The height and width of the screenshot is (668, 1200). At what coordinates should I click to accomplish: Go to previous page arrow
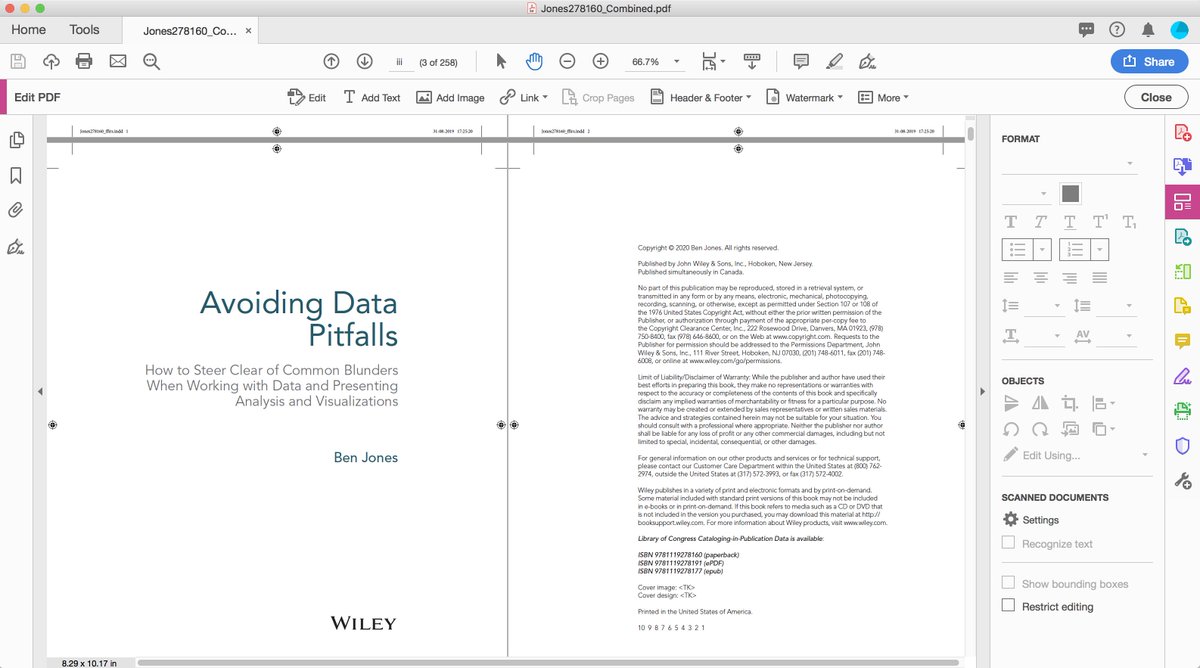pos(332,61)
